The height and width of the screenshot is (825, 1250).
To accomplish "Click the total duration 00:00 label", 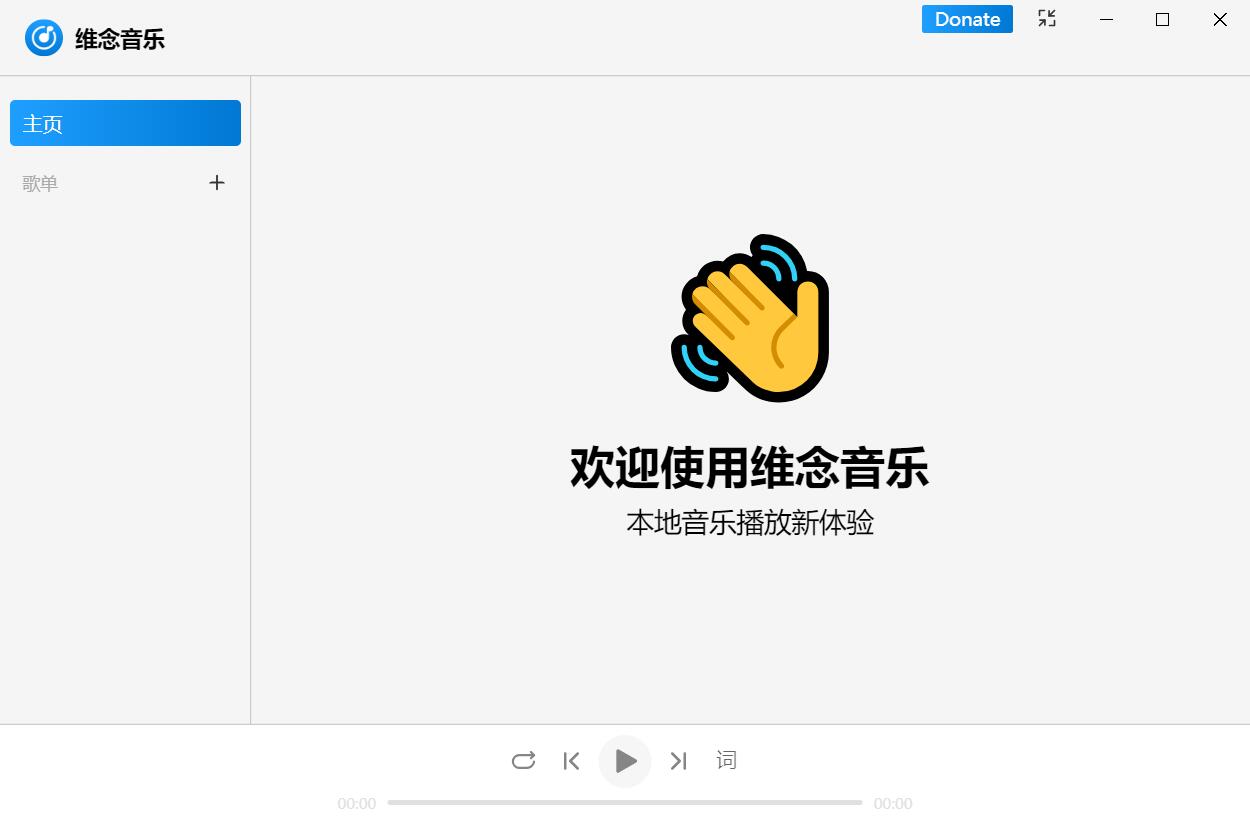I will point(893,803).
